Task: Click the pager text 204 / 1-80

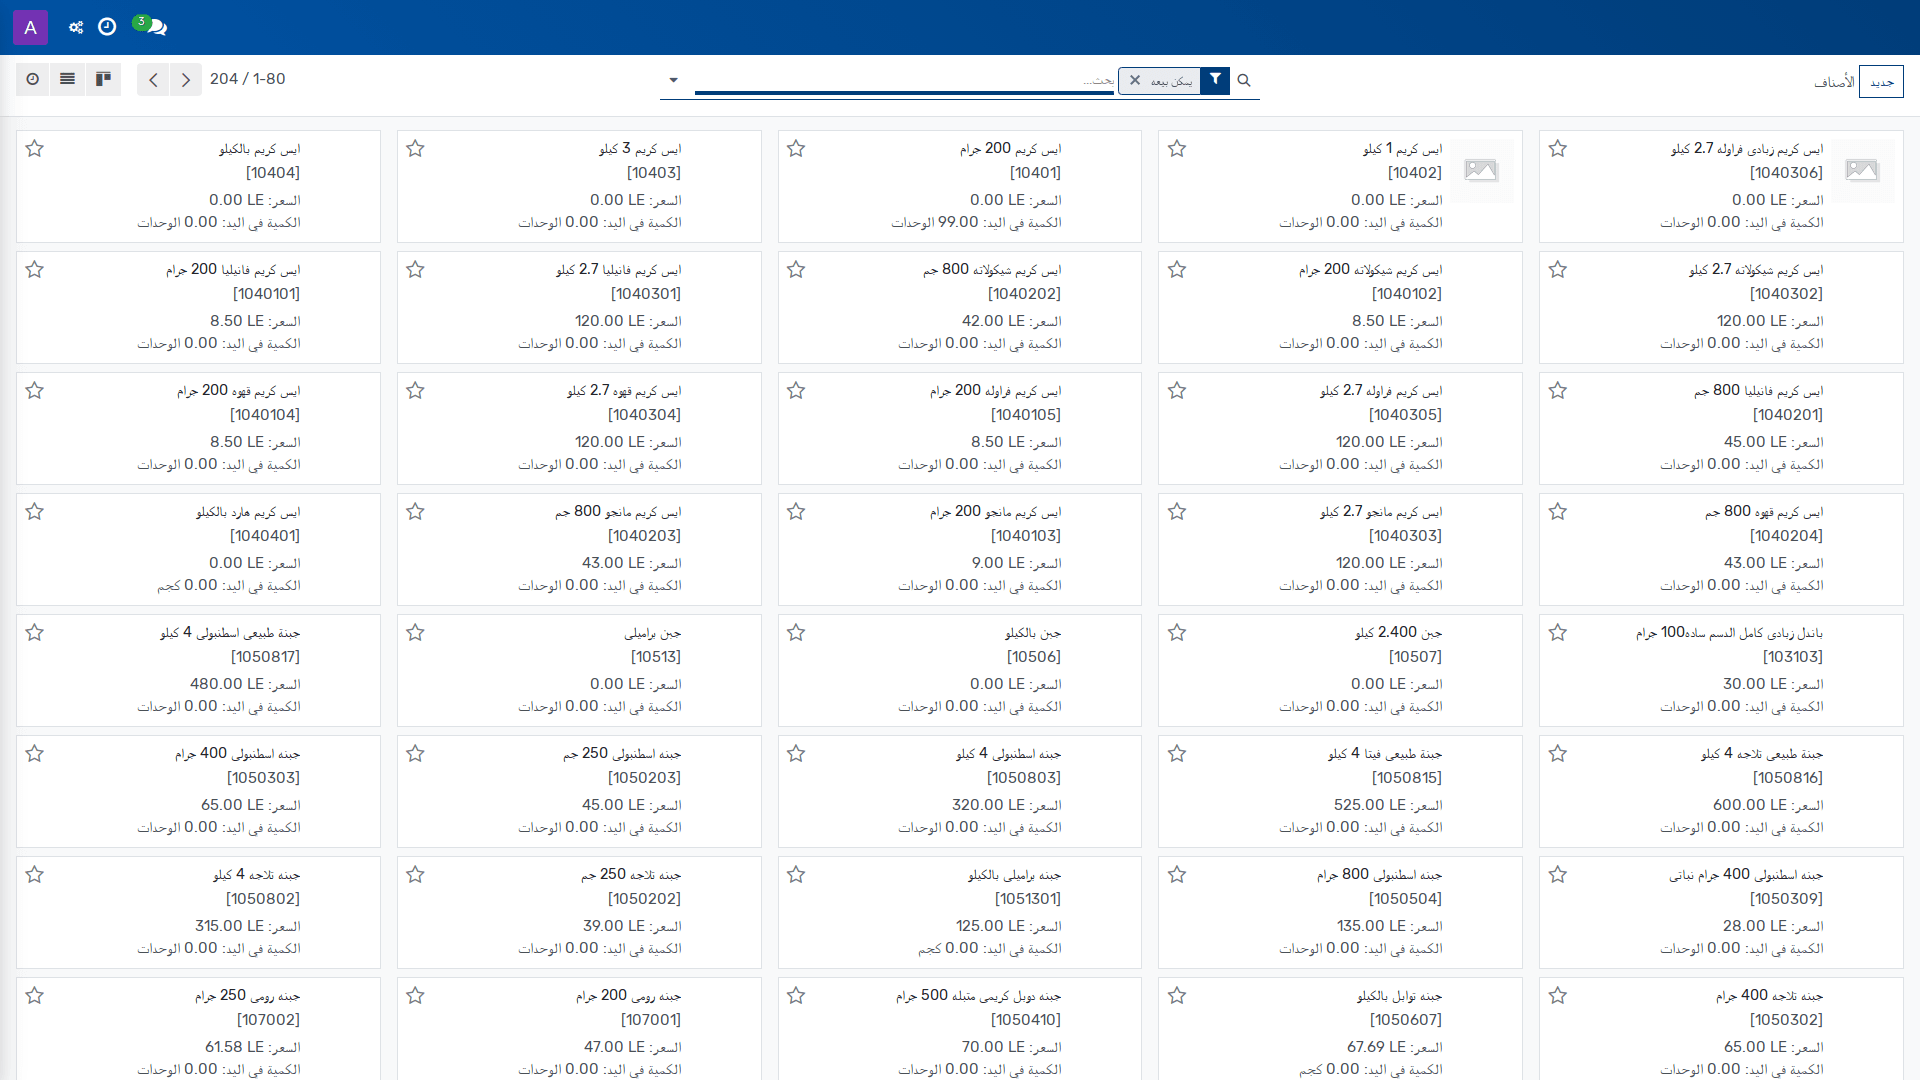Action: [248, 79]
